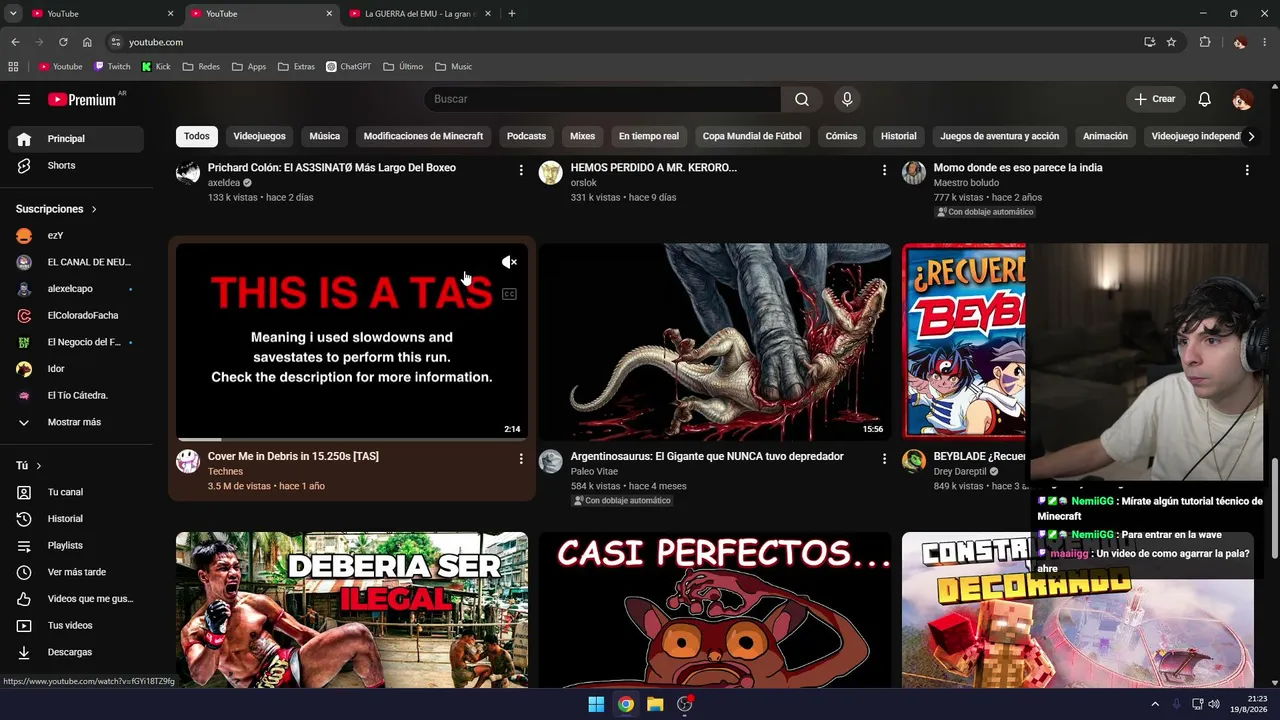
Task: Open File Explorer from the taskbar
Action: point(655,704)
